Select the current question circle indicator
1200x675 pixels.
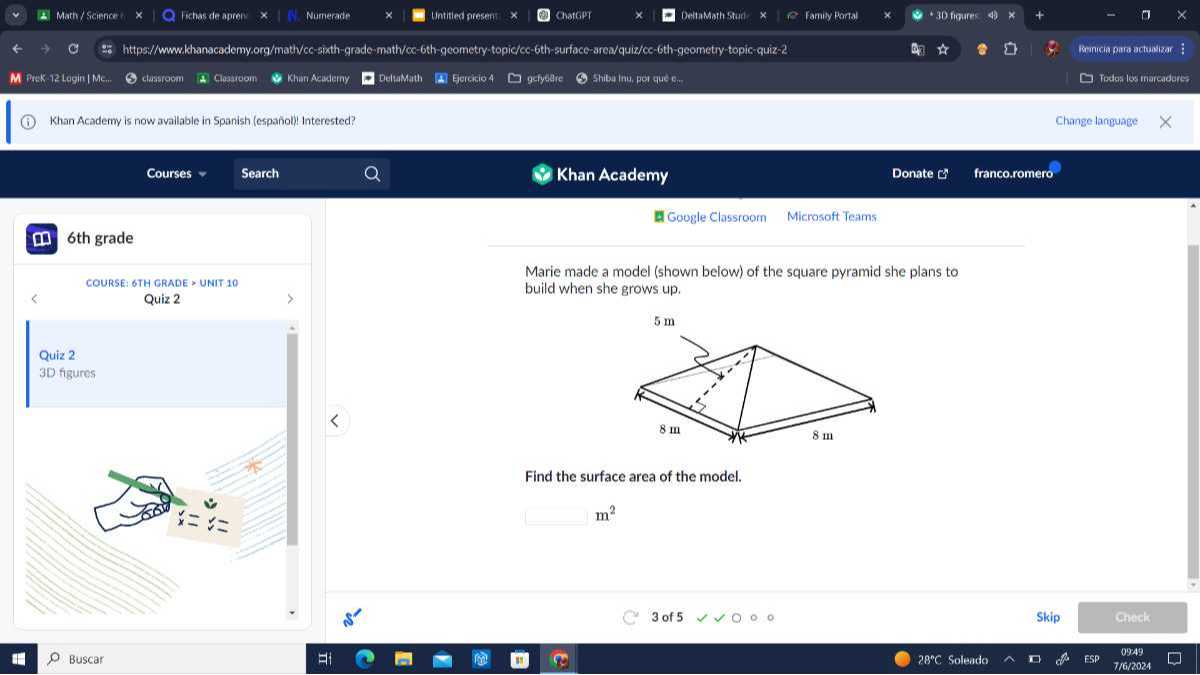coord(736,617)
